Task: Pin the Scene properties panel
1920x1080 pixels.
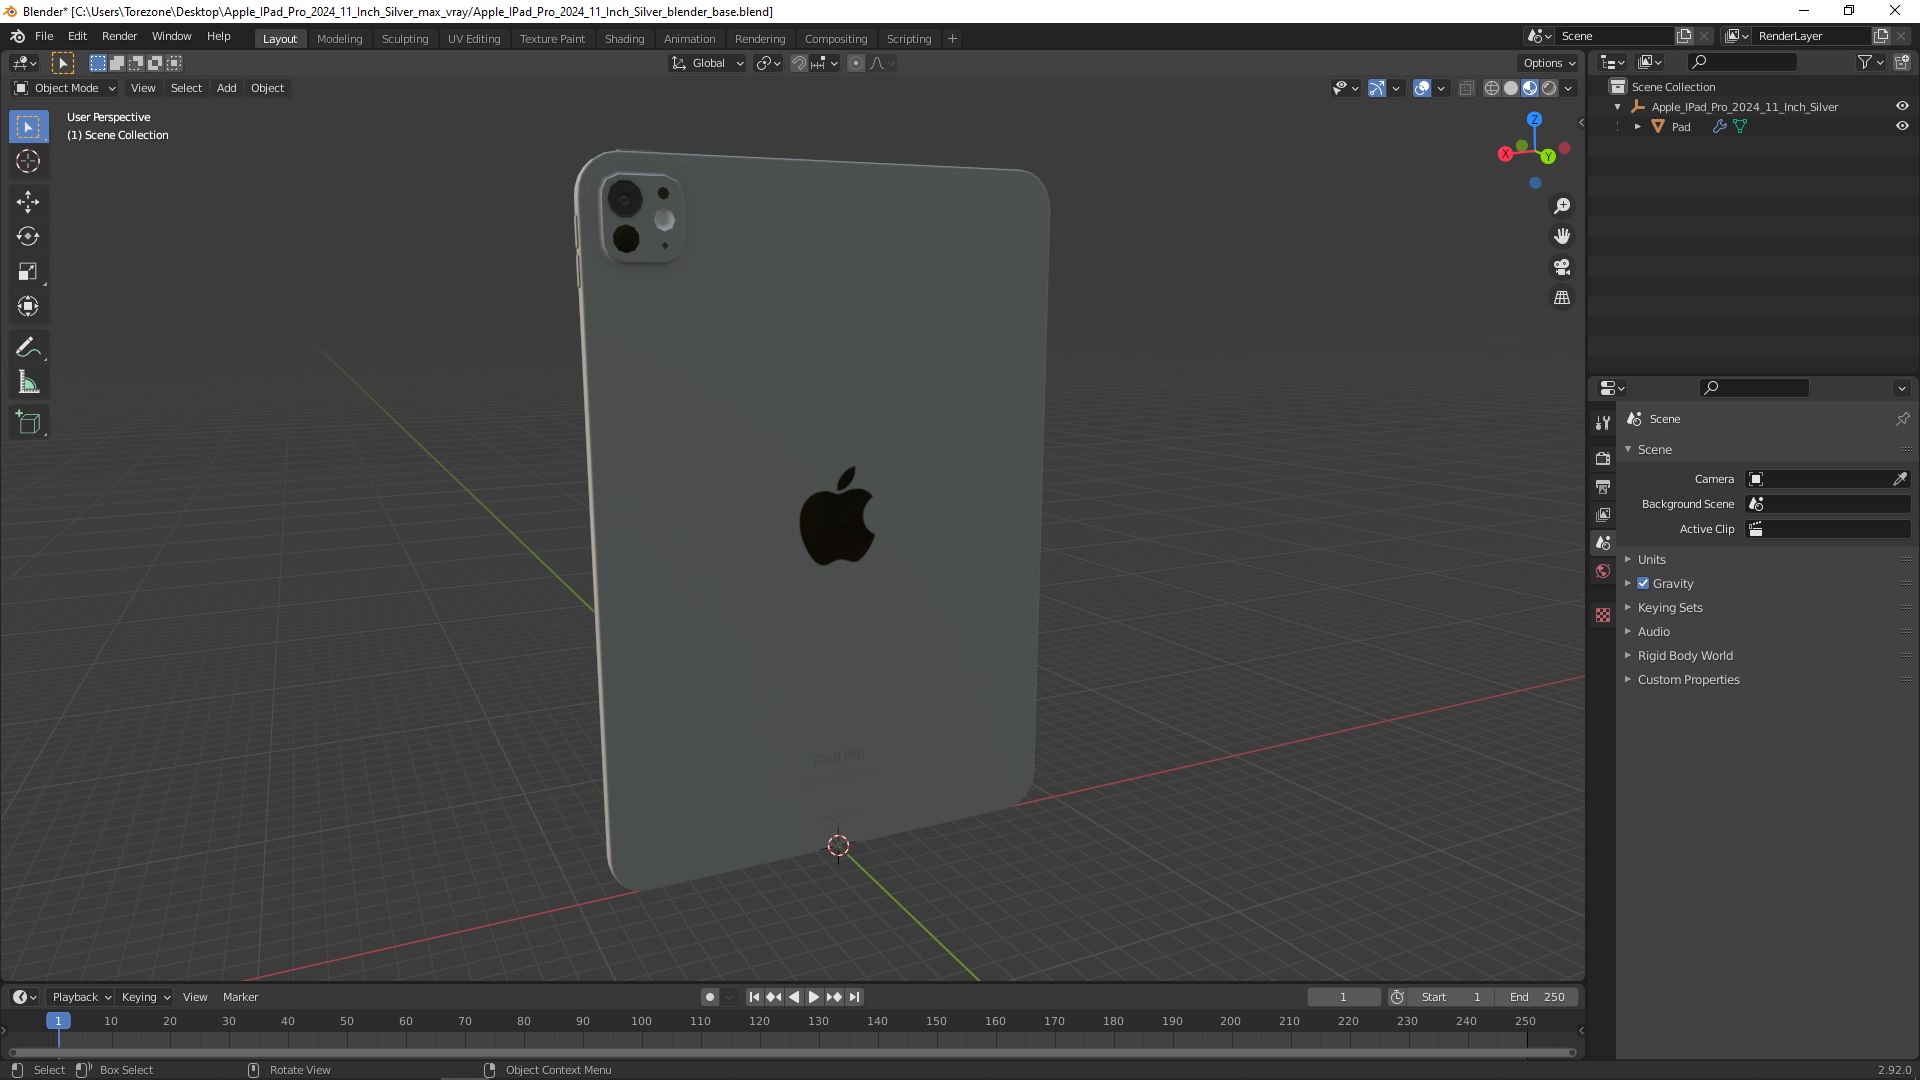Action: 1902,419
